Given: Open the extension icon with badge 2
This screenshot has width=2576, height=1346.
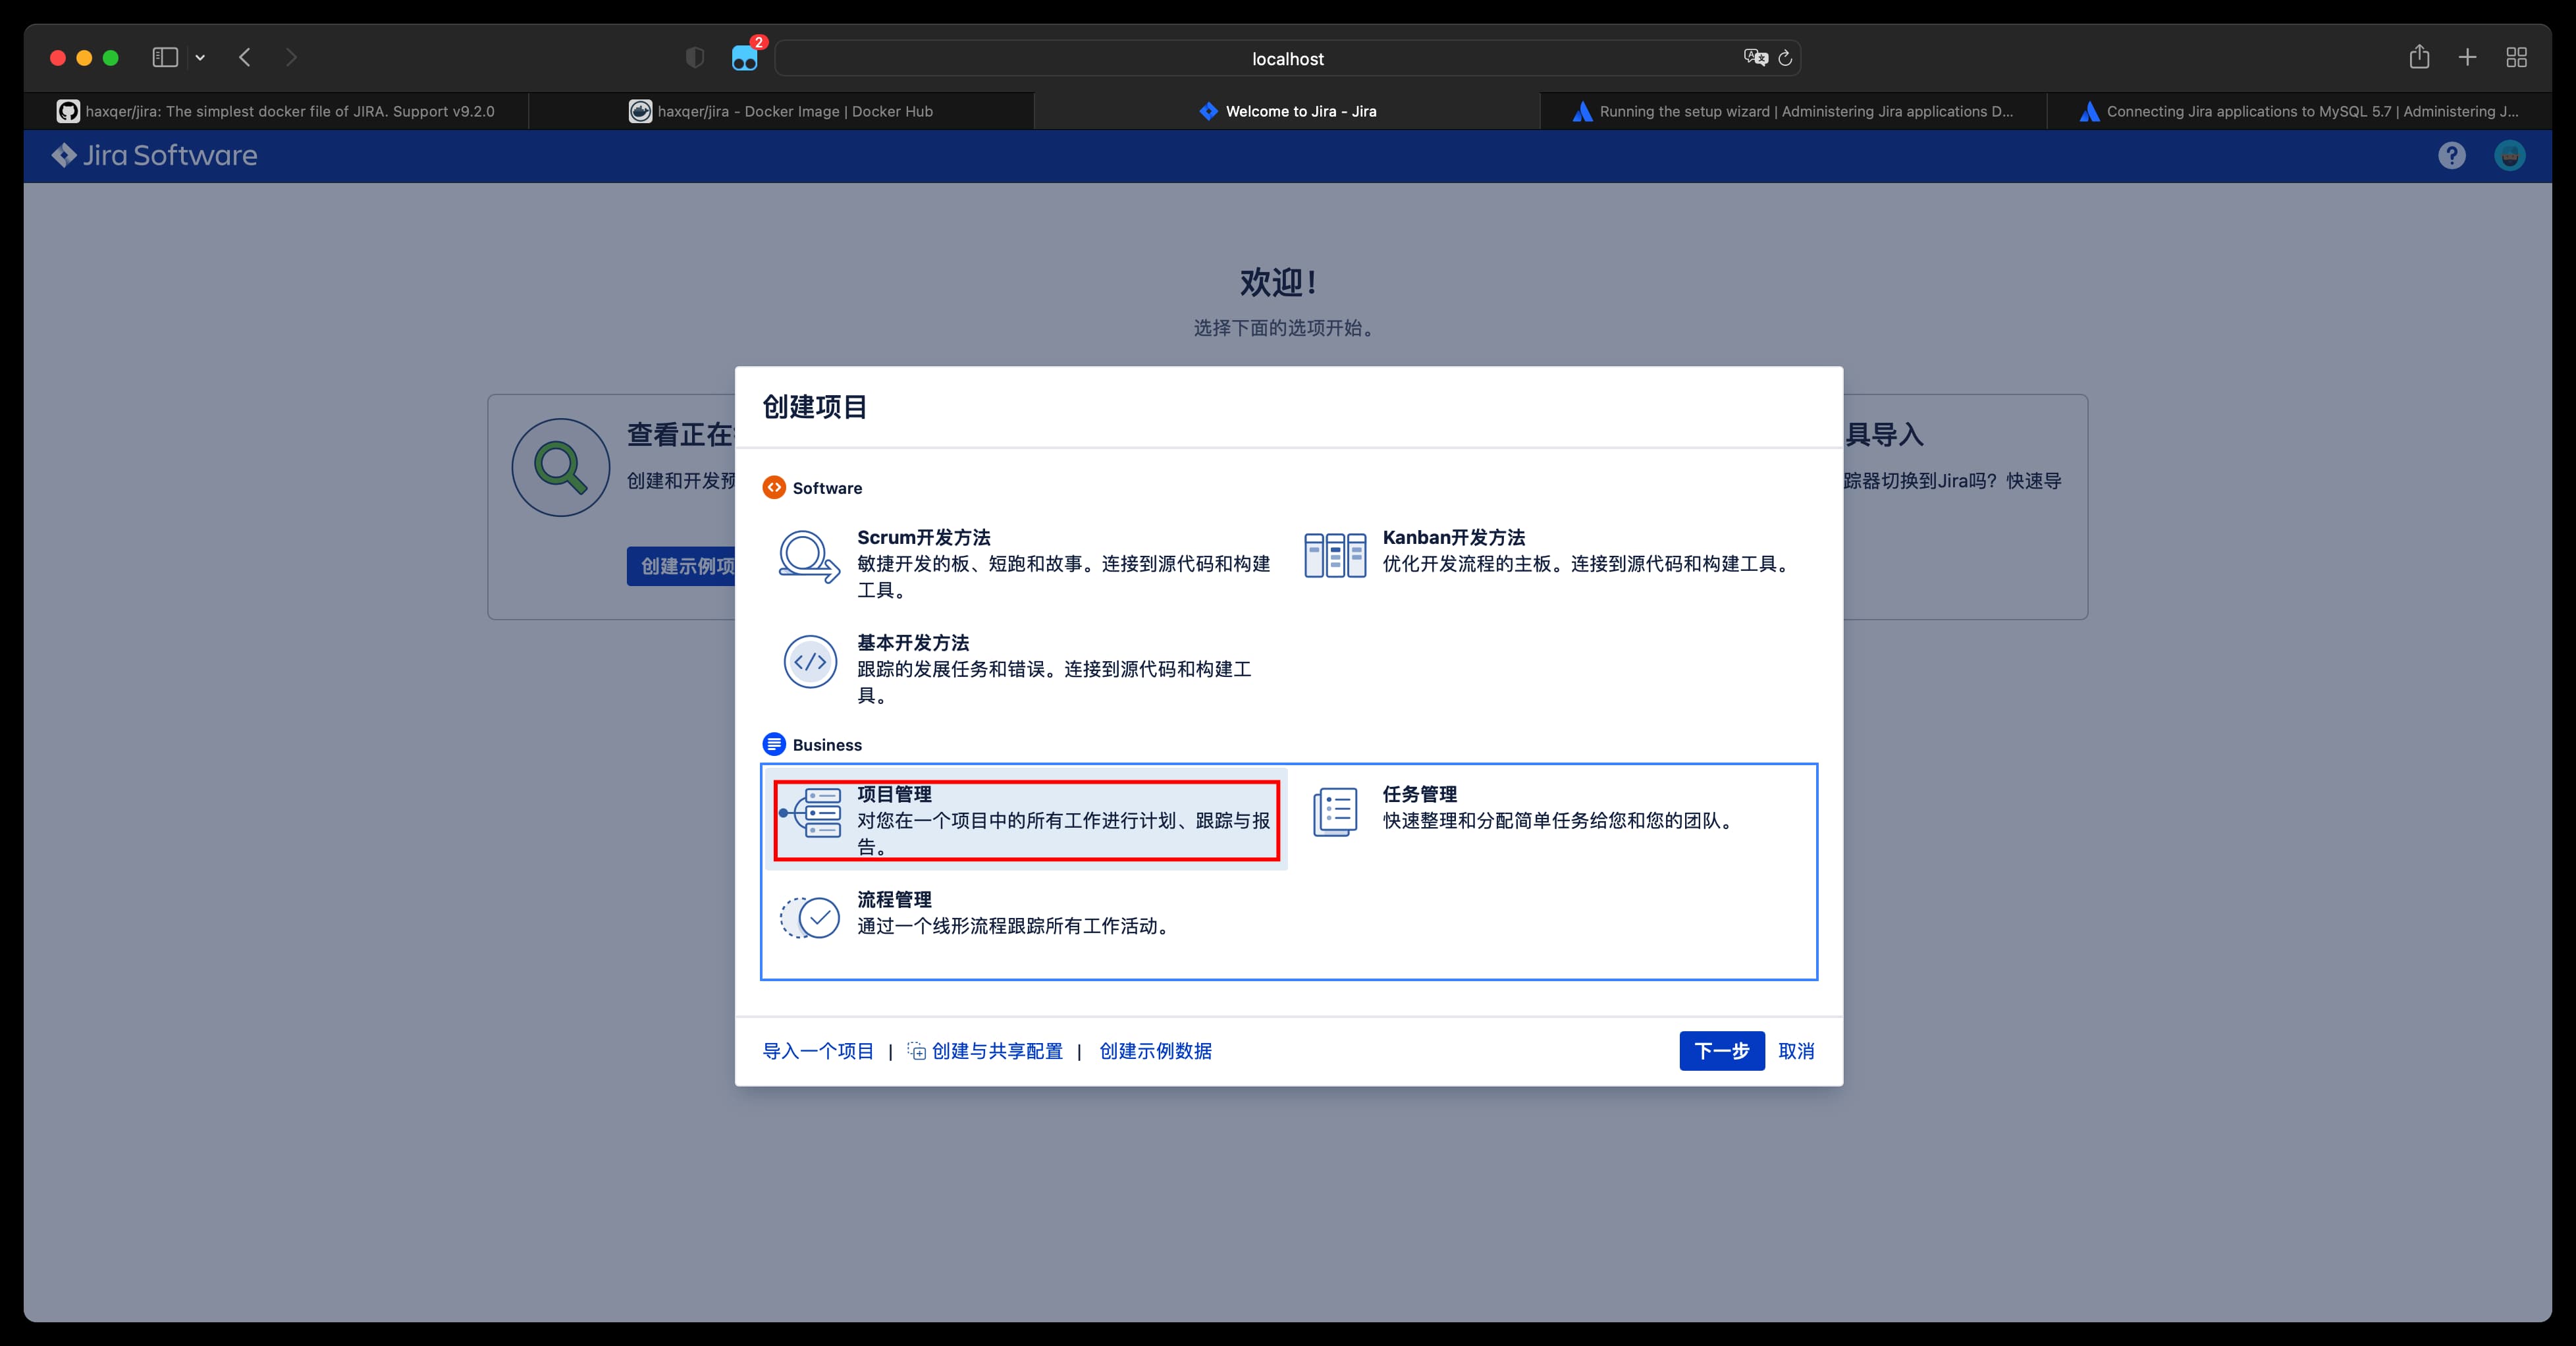Looking at the screenshot, I should point(746,57).
